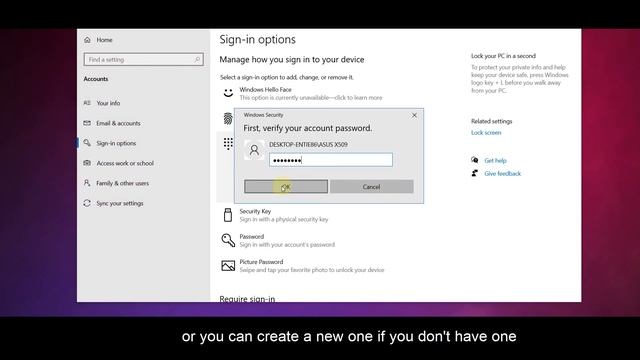This screenshot has height=360, width=640.
Task: Click the Give feedback person icon
Action: [x=474, y=173]
